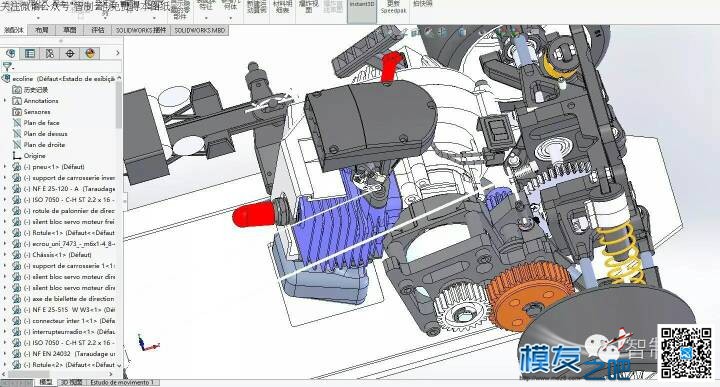
Task: Click the pneu<1> component icon
Action: pyautogui.click(x=17, y=167)
